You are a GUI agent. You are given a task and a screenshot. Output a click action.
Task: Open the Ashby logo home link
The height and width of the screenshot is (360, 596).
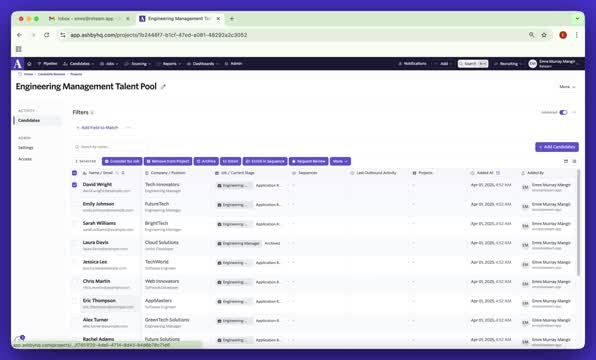17,63
